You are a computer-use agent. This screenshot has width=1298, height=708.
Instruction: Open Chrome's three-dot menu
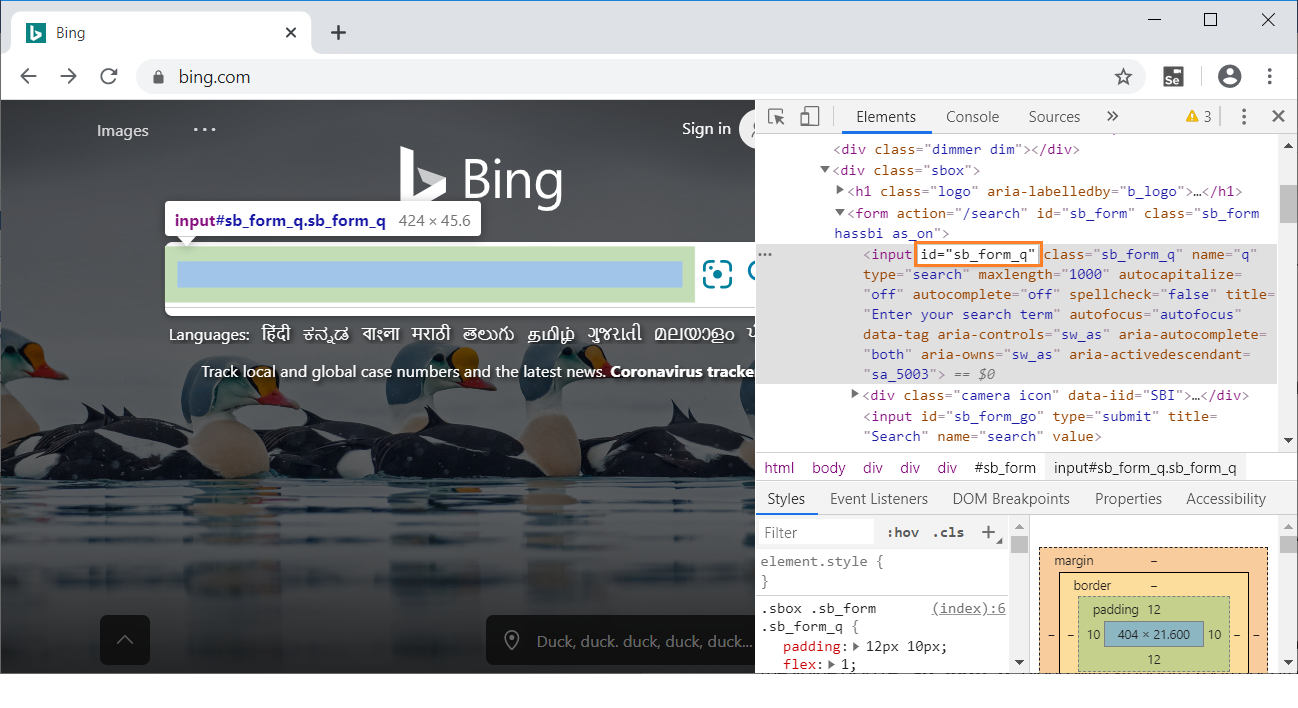[1270, 77]
